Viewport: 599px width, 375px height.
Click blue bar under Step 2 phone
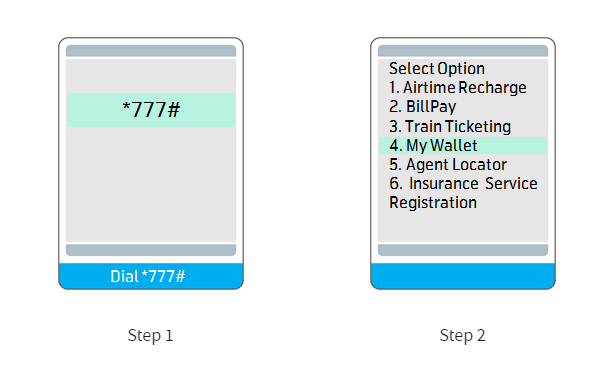pos(463,276)
